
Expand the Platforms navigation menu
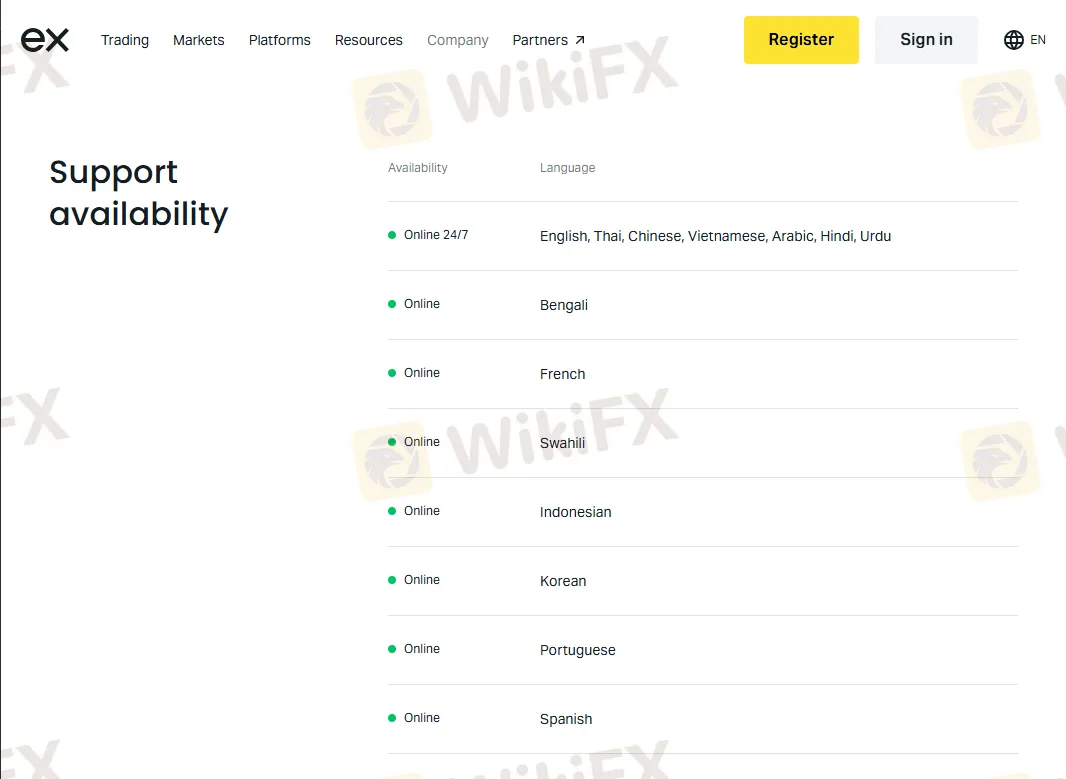(279, 40)
